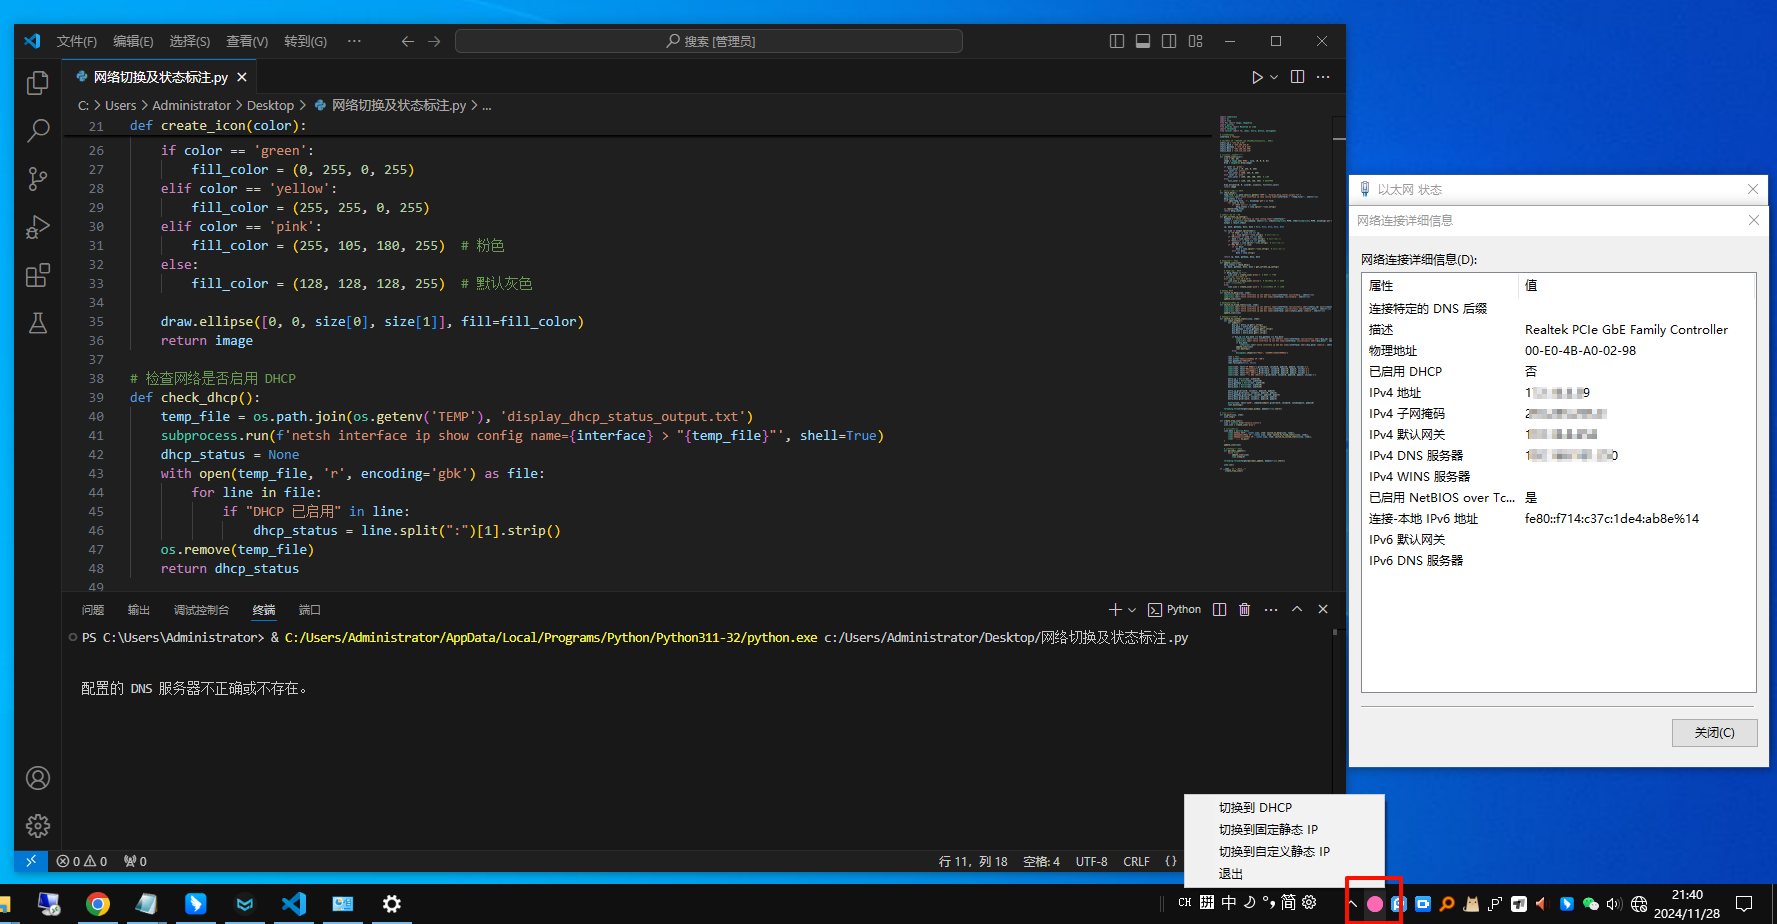Open the 选择(S) menu

coord(189,41)
